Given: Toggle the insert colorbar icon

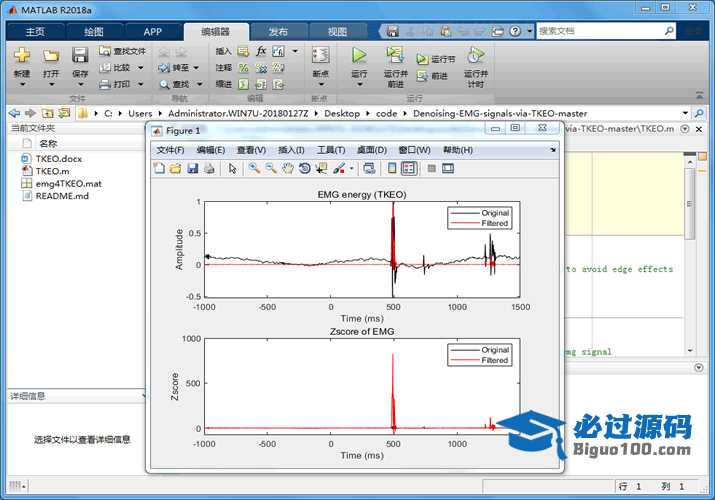Looking at the screenshot, I should point(392,169).
